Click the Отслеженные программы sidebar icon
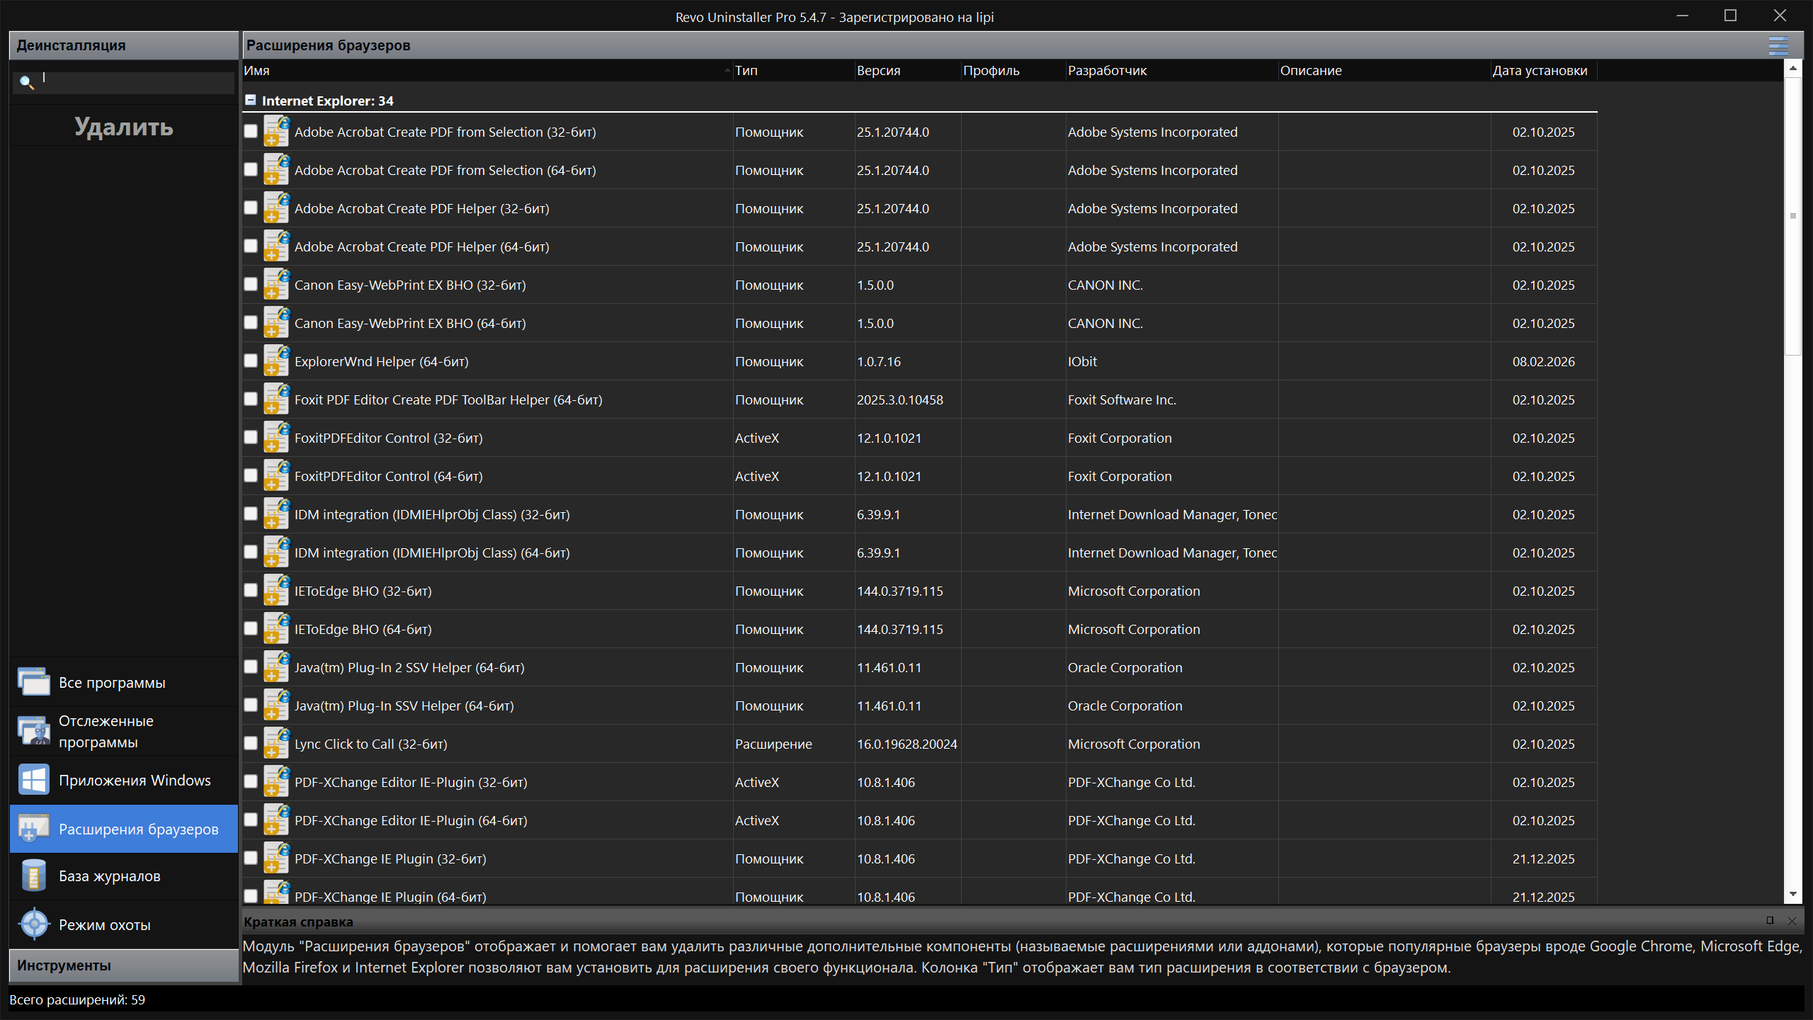Image resolution: width=1813 pixels, height=1020 pixels. [34, 731]
